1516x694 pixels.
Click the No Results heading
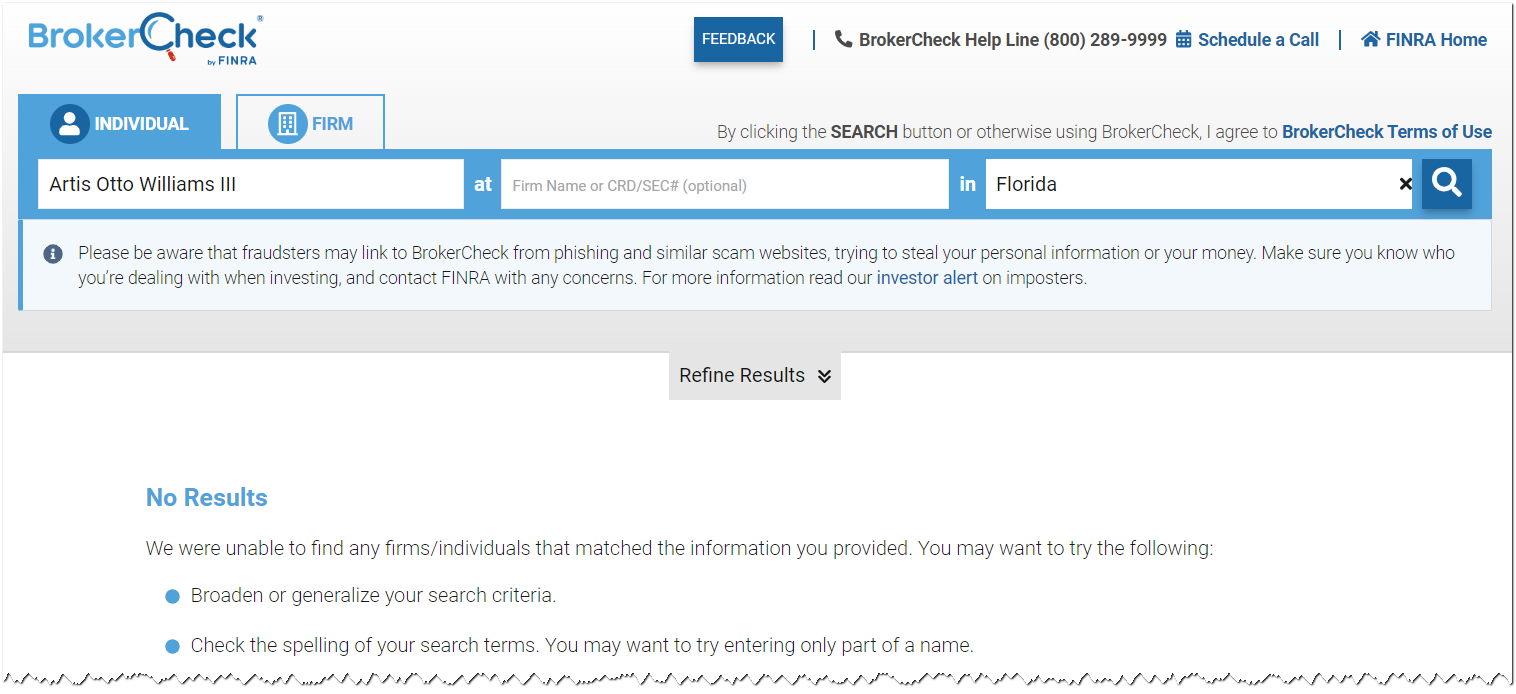tap(207, 498)
